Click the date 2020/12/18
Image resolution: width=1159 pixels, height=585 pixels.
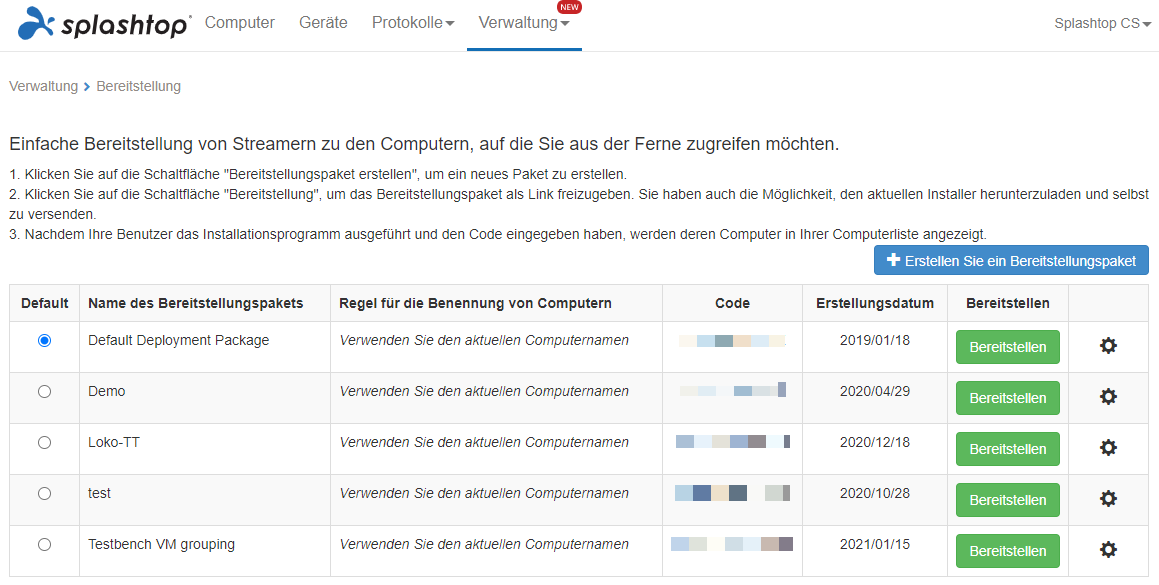(874, 442)
